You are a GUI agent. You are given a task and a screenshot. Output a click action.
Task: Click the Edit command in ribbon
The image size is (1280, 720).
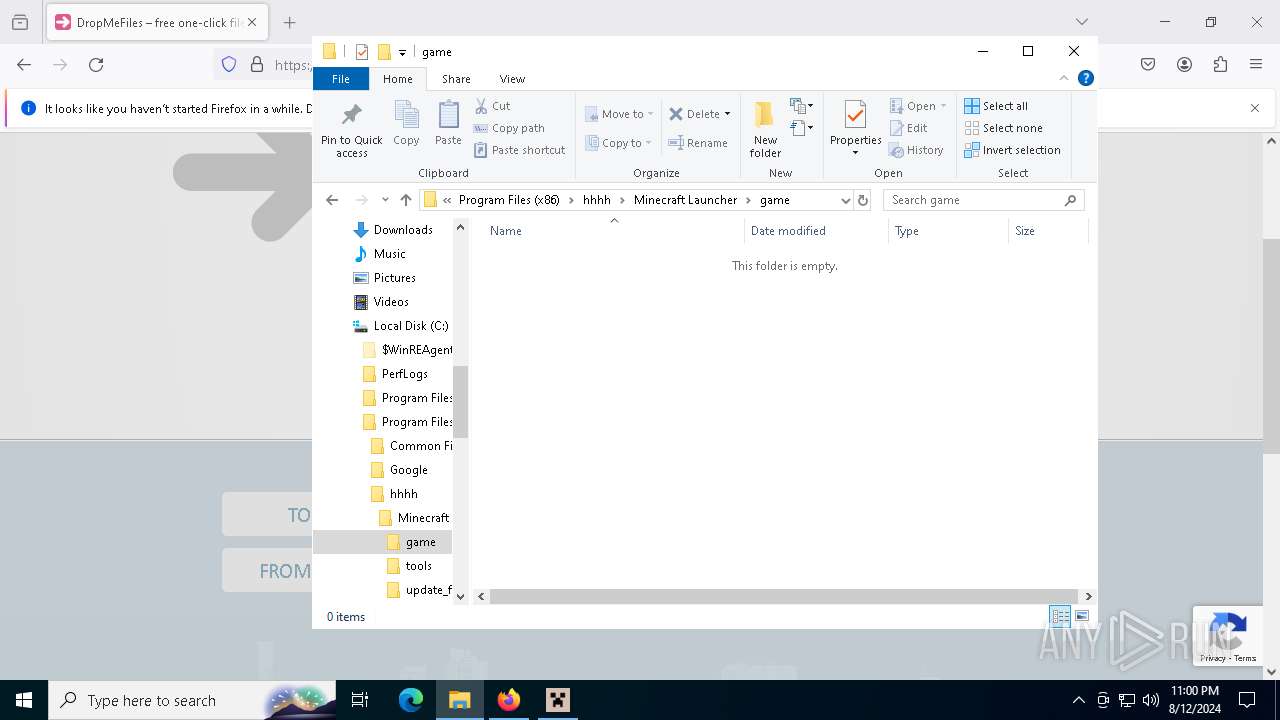pos(908,128)
